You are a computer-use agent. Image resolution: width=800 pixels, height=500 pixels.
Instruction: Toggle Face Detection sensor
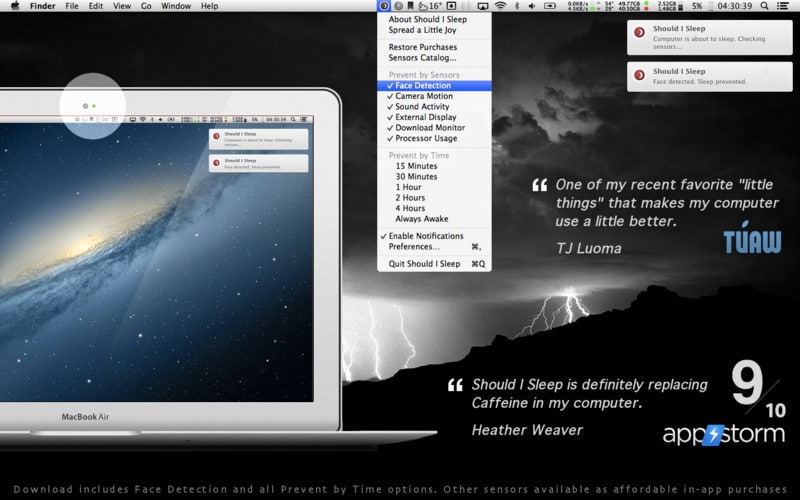(x=422, y=86)
